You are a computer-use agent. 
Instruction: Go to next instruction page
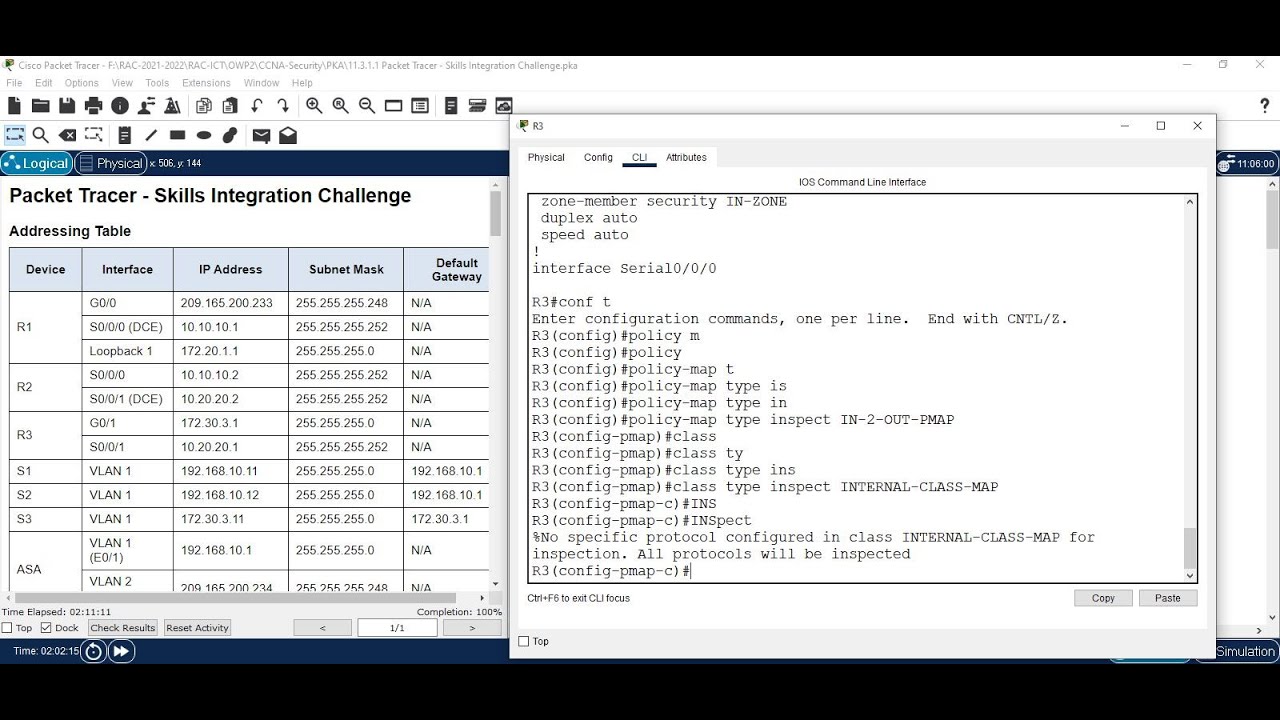coord(472,628)
